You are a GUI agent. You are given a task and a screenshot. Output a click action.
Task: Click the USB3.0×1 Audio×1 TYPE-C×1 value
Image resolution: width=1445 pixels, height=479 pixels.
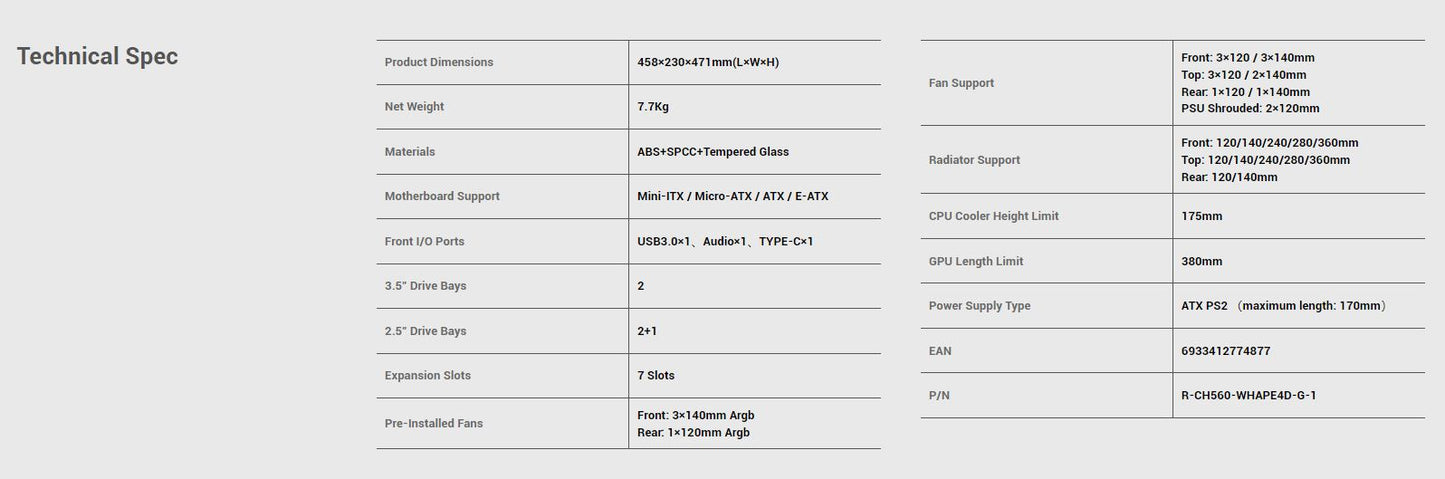coord(725,241)
